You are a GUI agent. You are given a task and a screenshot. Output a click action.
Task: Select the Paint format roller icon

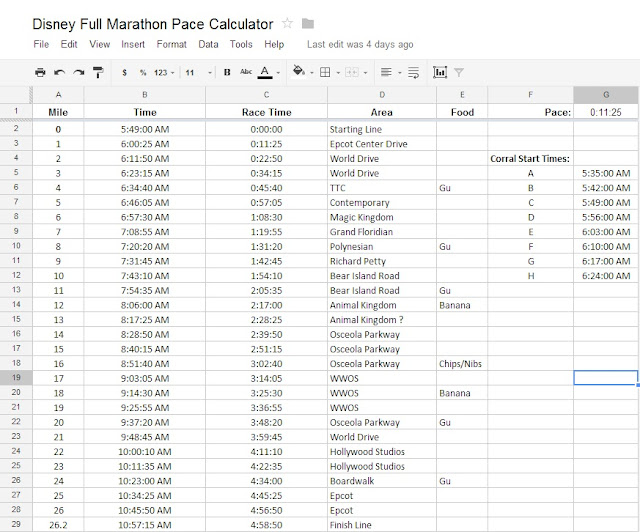point(98,72)
